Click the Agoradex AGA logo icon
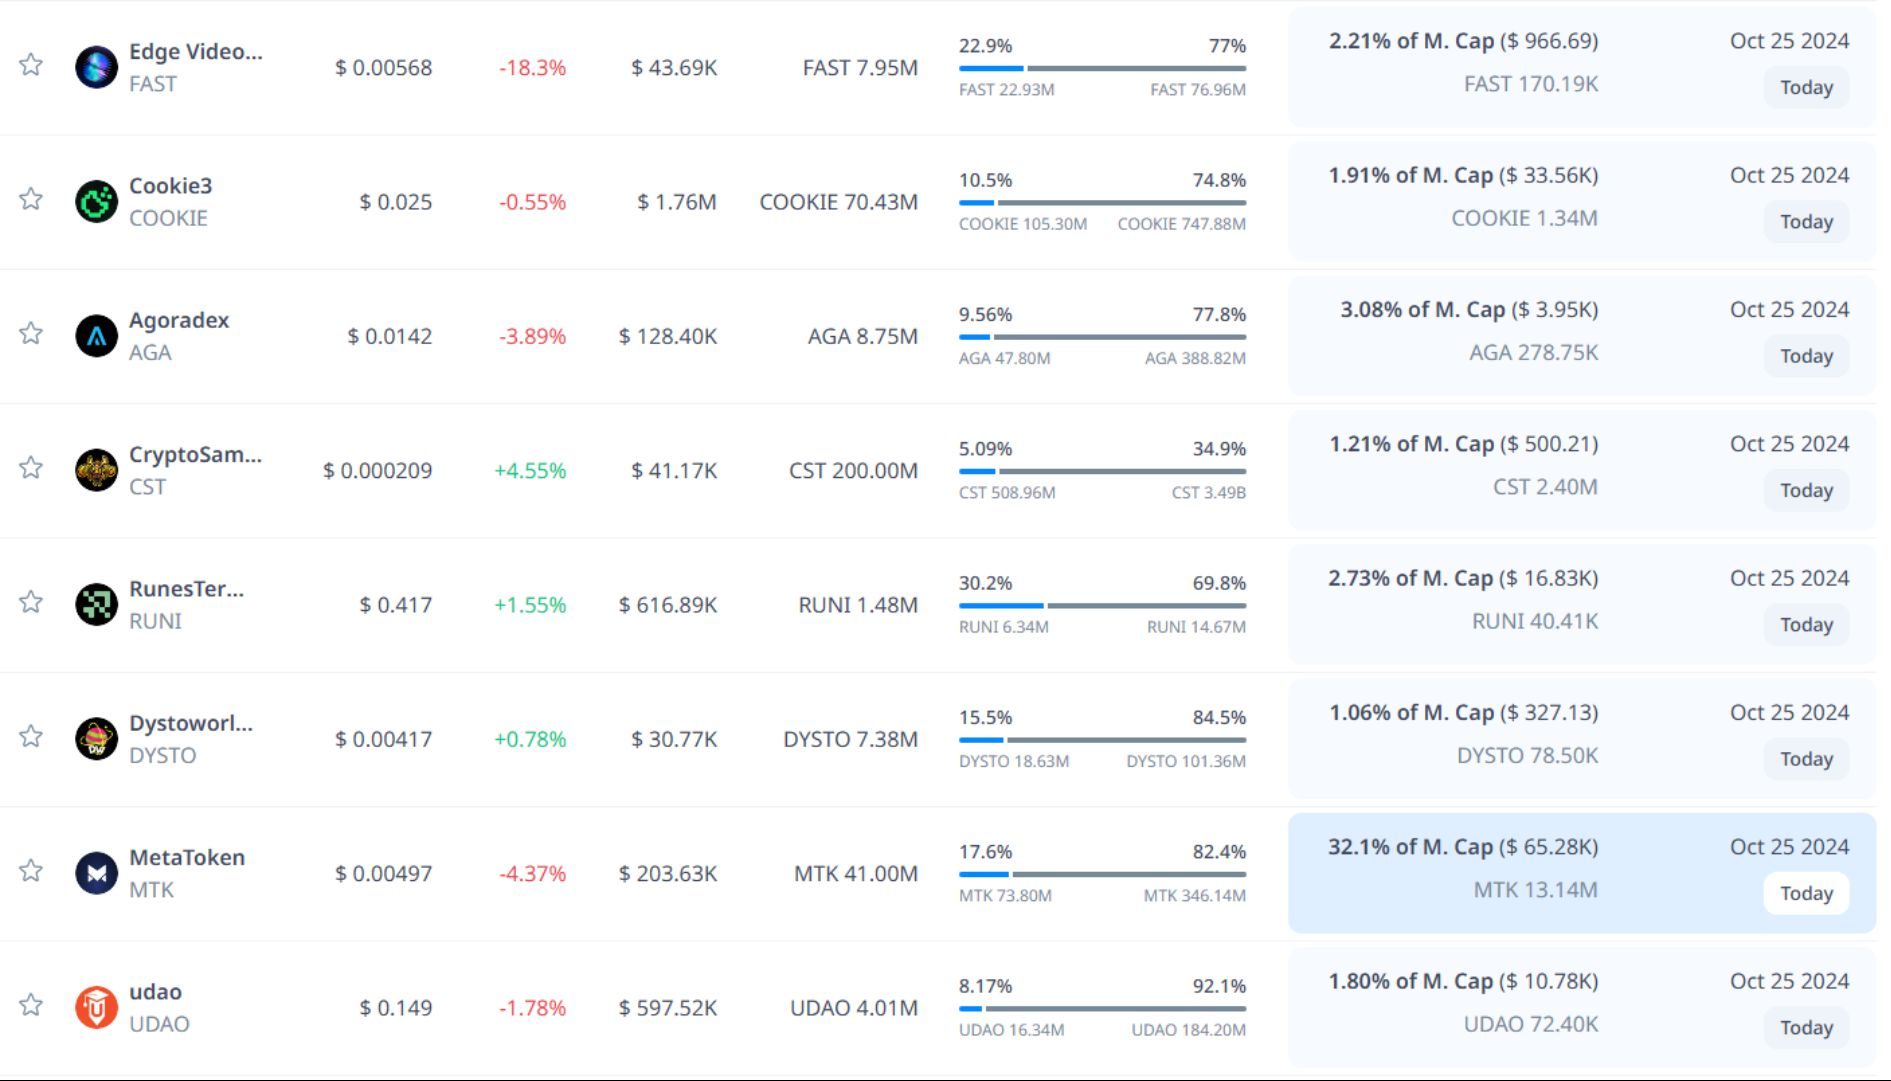 pyautogui.click(x=96, y=336)
